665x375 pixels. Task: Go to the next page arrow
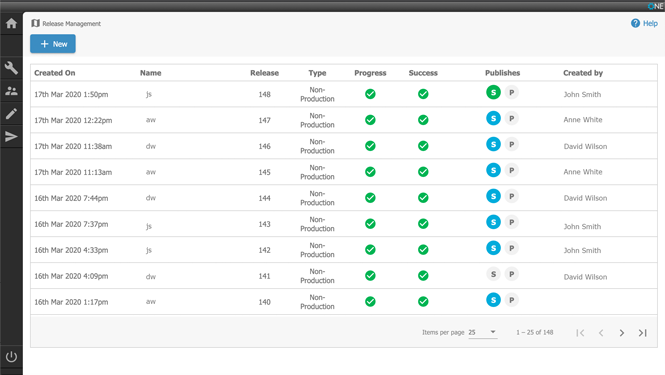(x=621, y=333)
